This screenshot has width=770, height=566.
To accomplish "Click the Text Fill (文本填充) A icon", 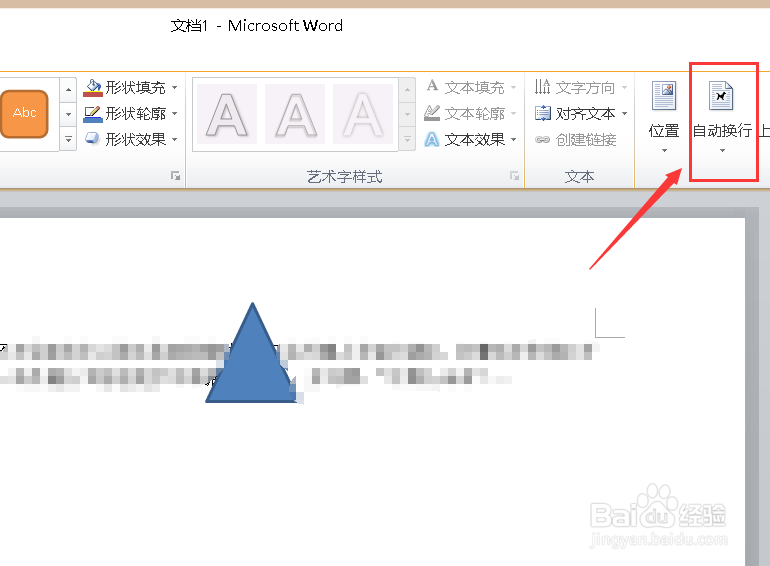I will (x=432, y=86).
